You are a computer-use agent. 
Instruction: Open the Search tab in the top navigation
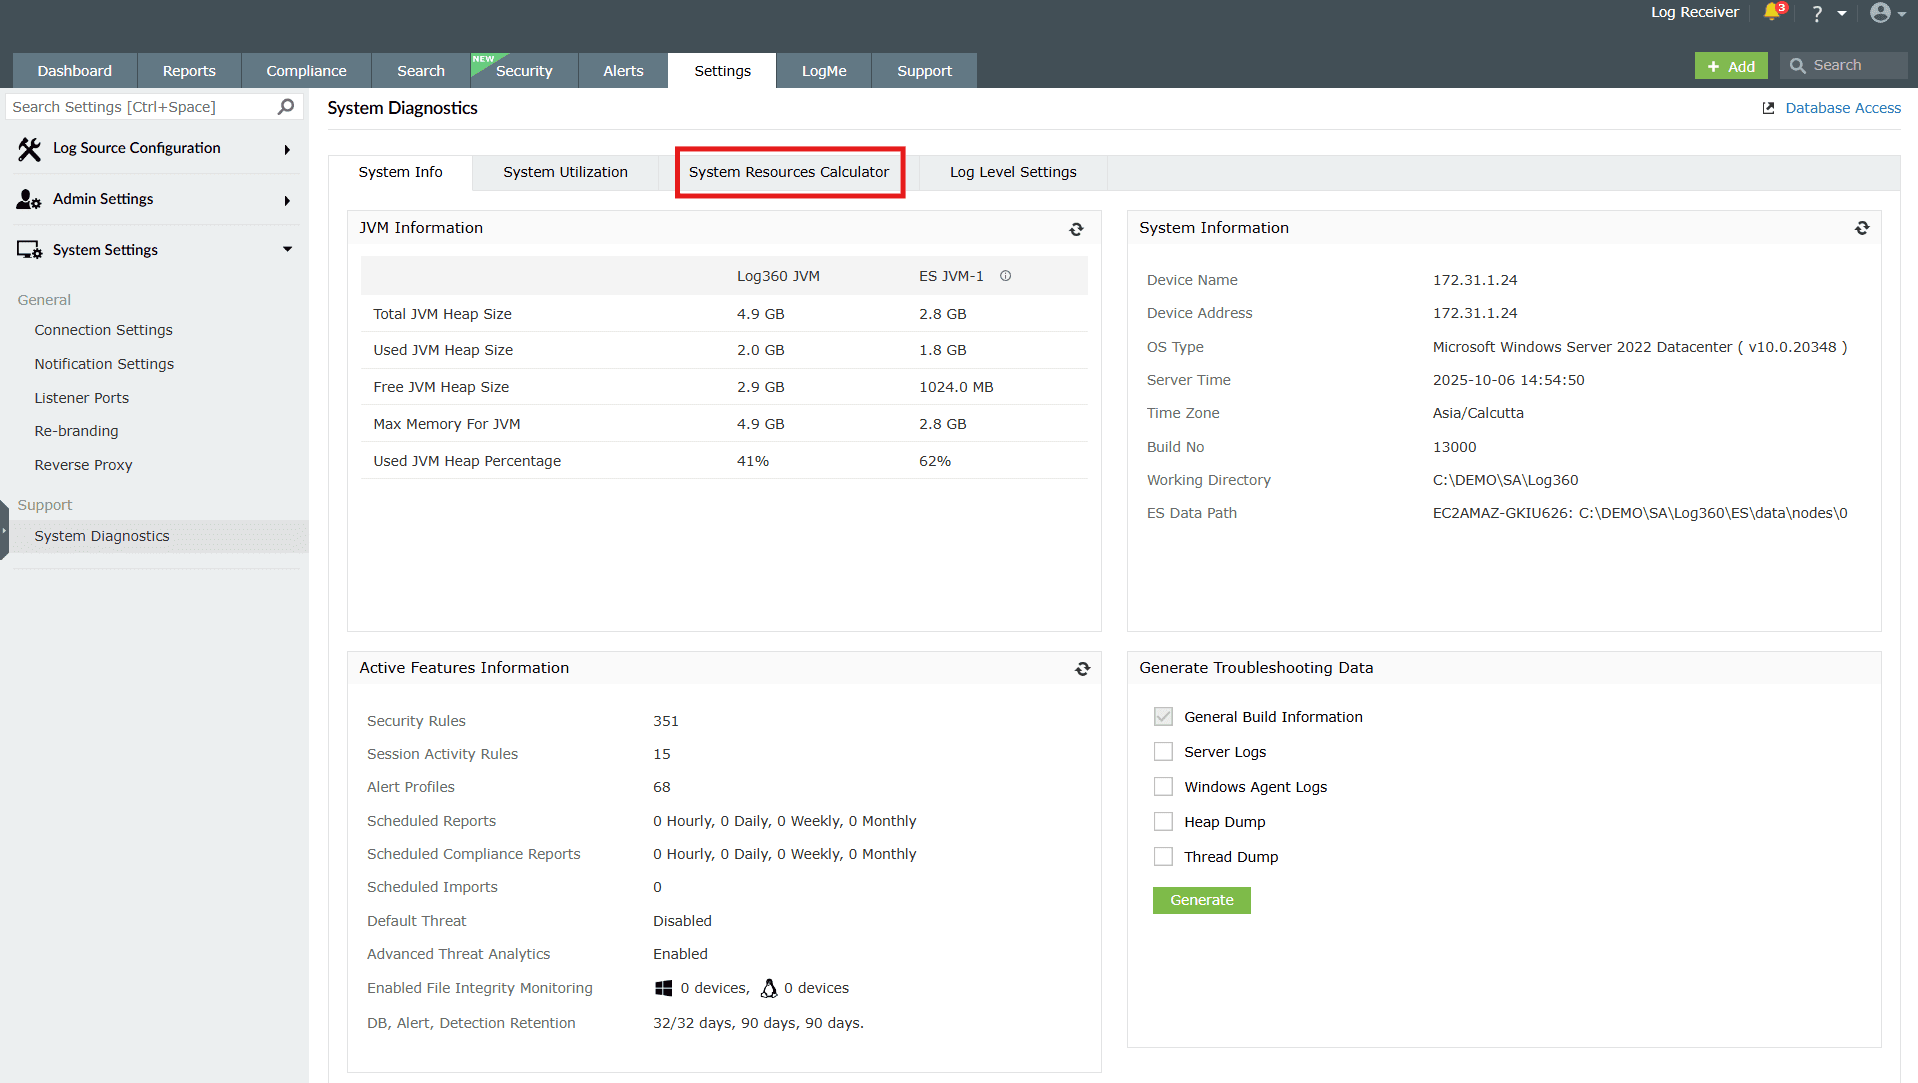tap(421, 71)
